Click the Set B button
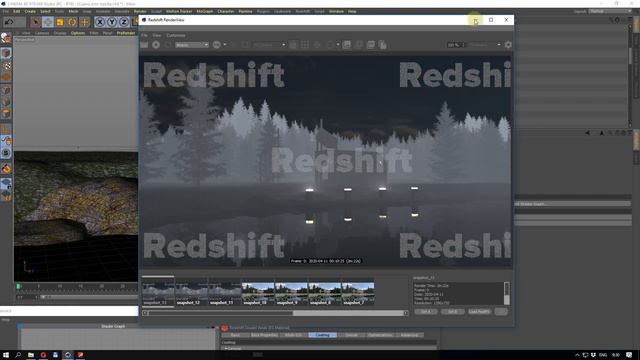This screenshot has height=360, width=640. (x=453, y=311)
